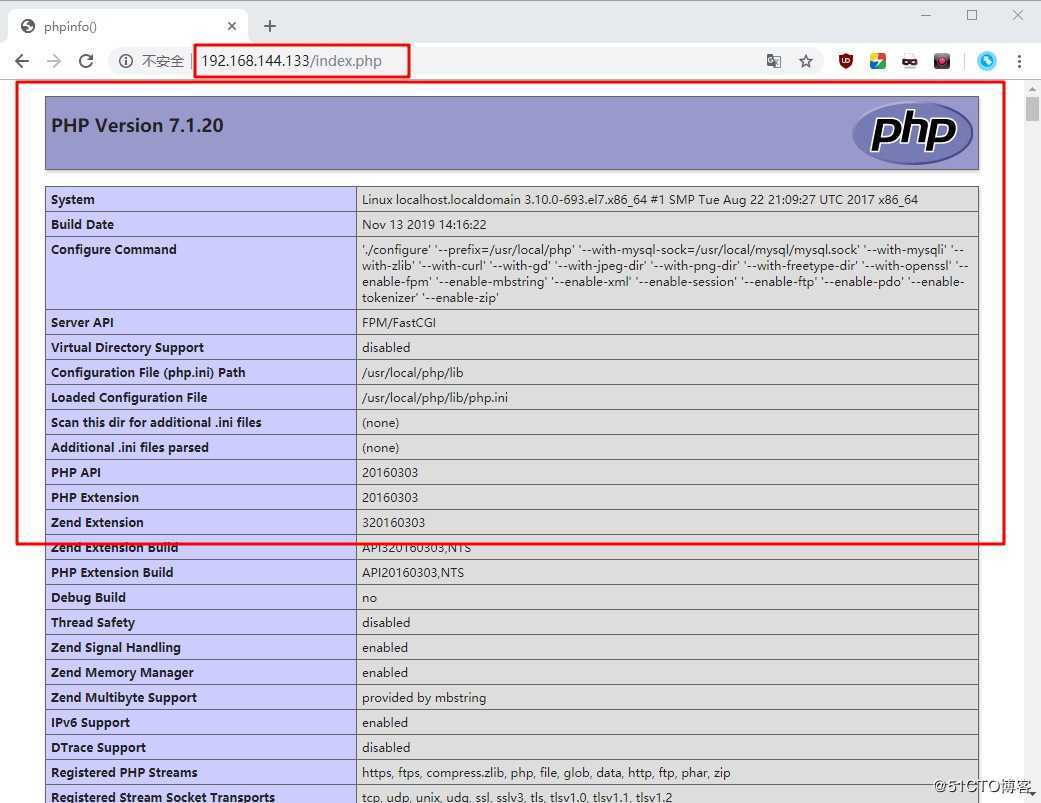Click /usr/local/php/lib/php.ini value
The image size is (1041, 803).
point(435,398)
